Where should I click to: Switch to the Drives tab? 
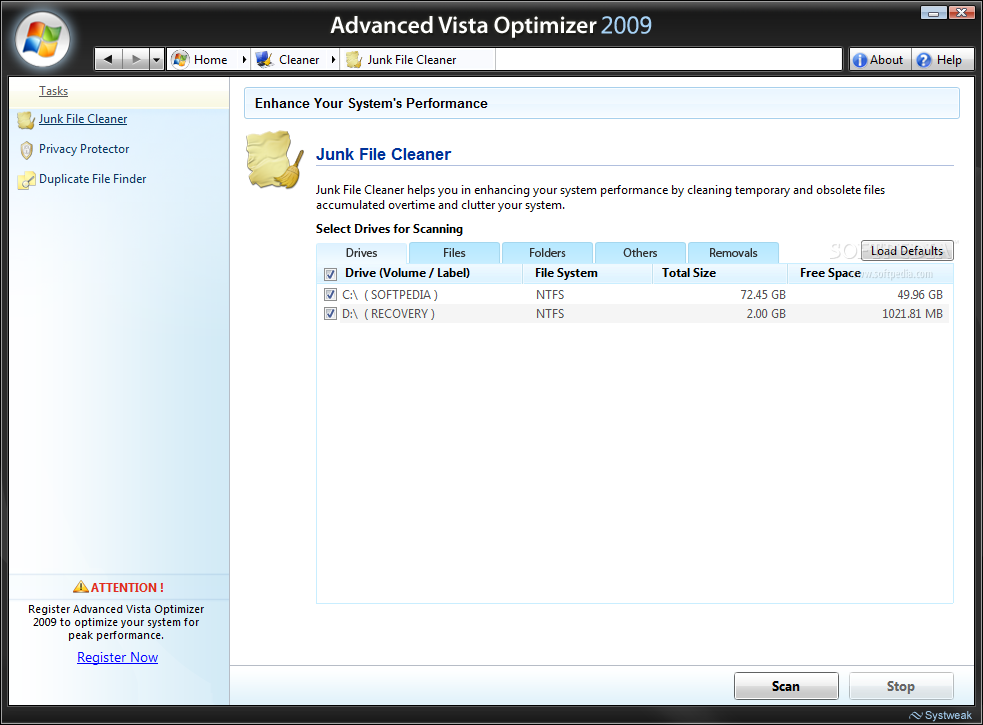point(362,253)
